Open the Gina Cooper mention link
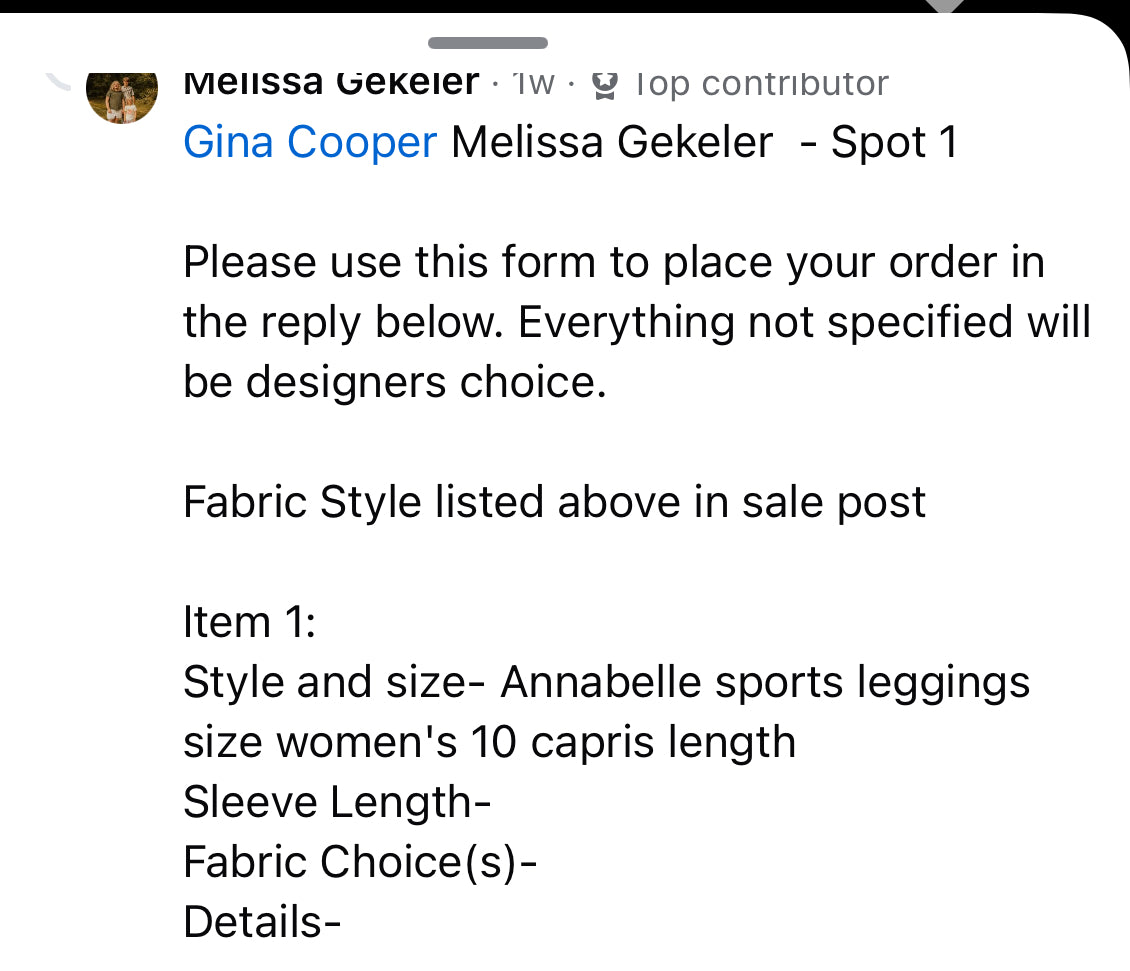 click(310, 143)
